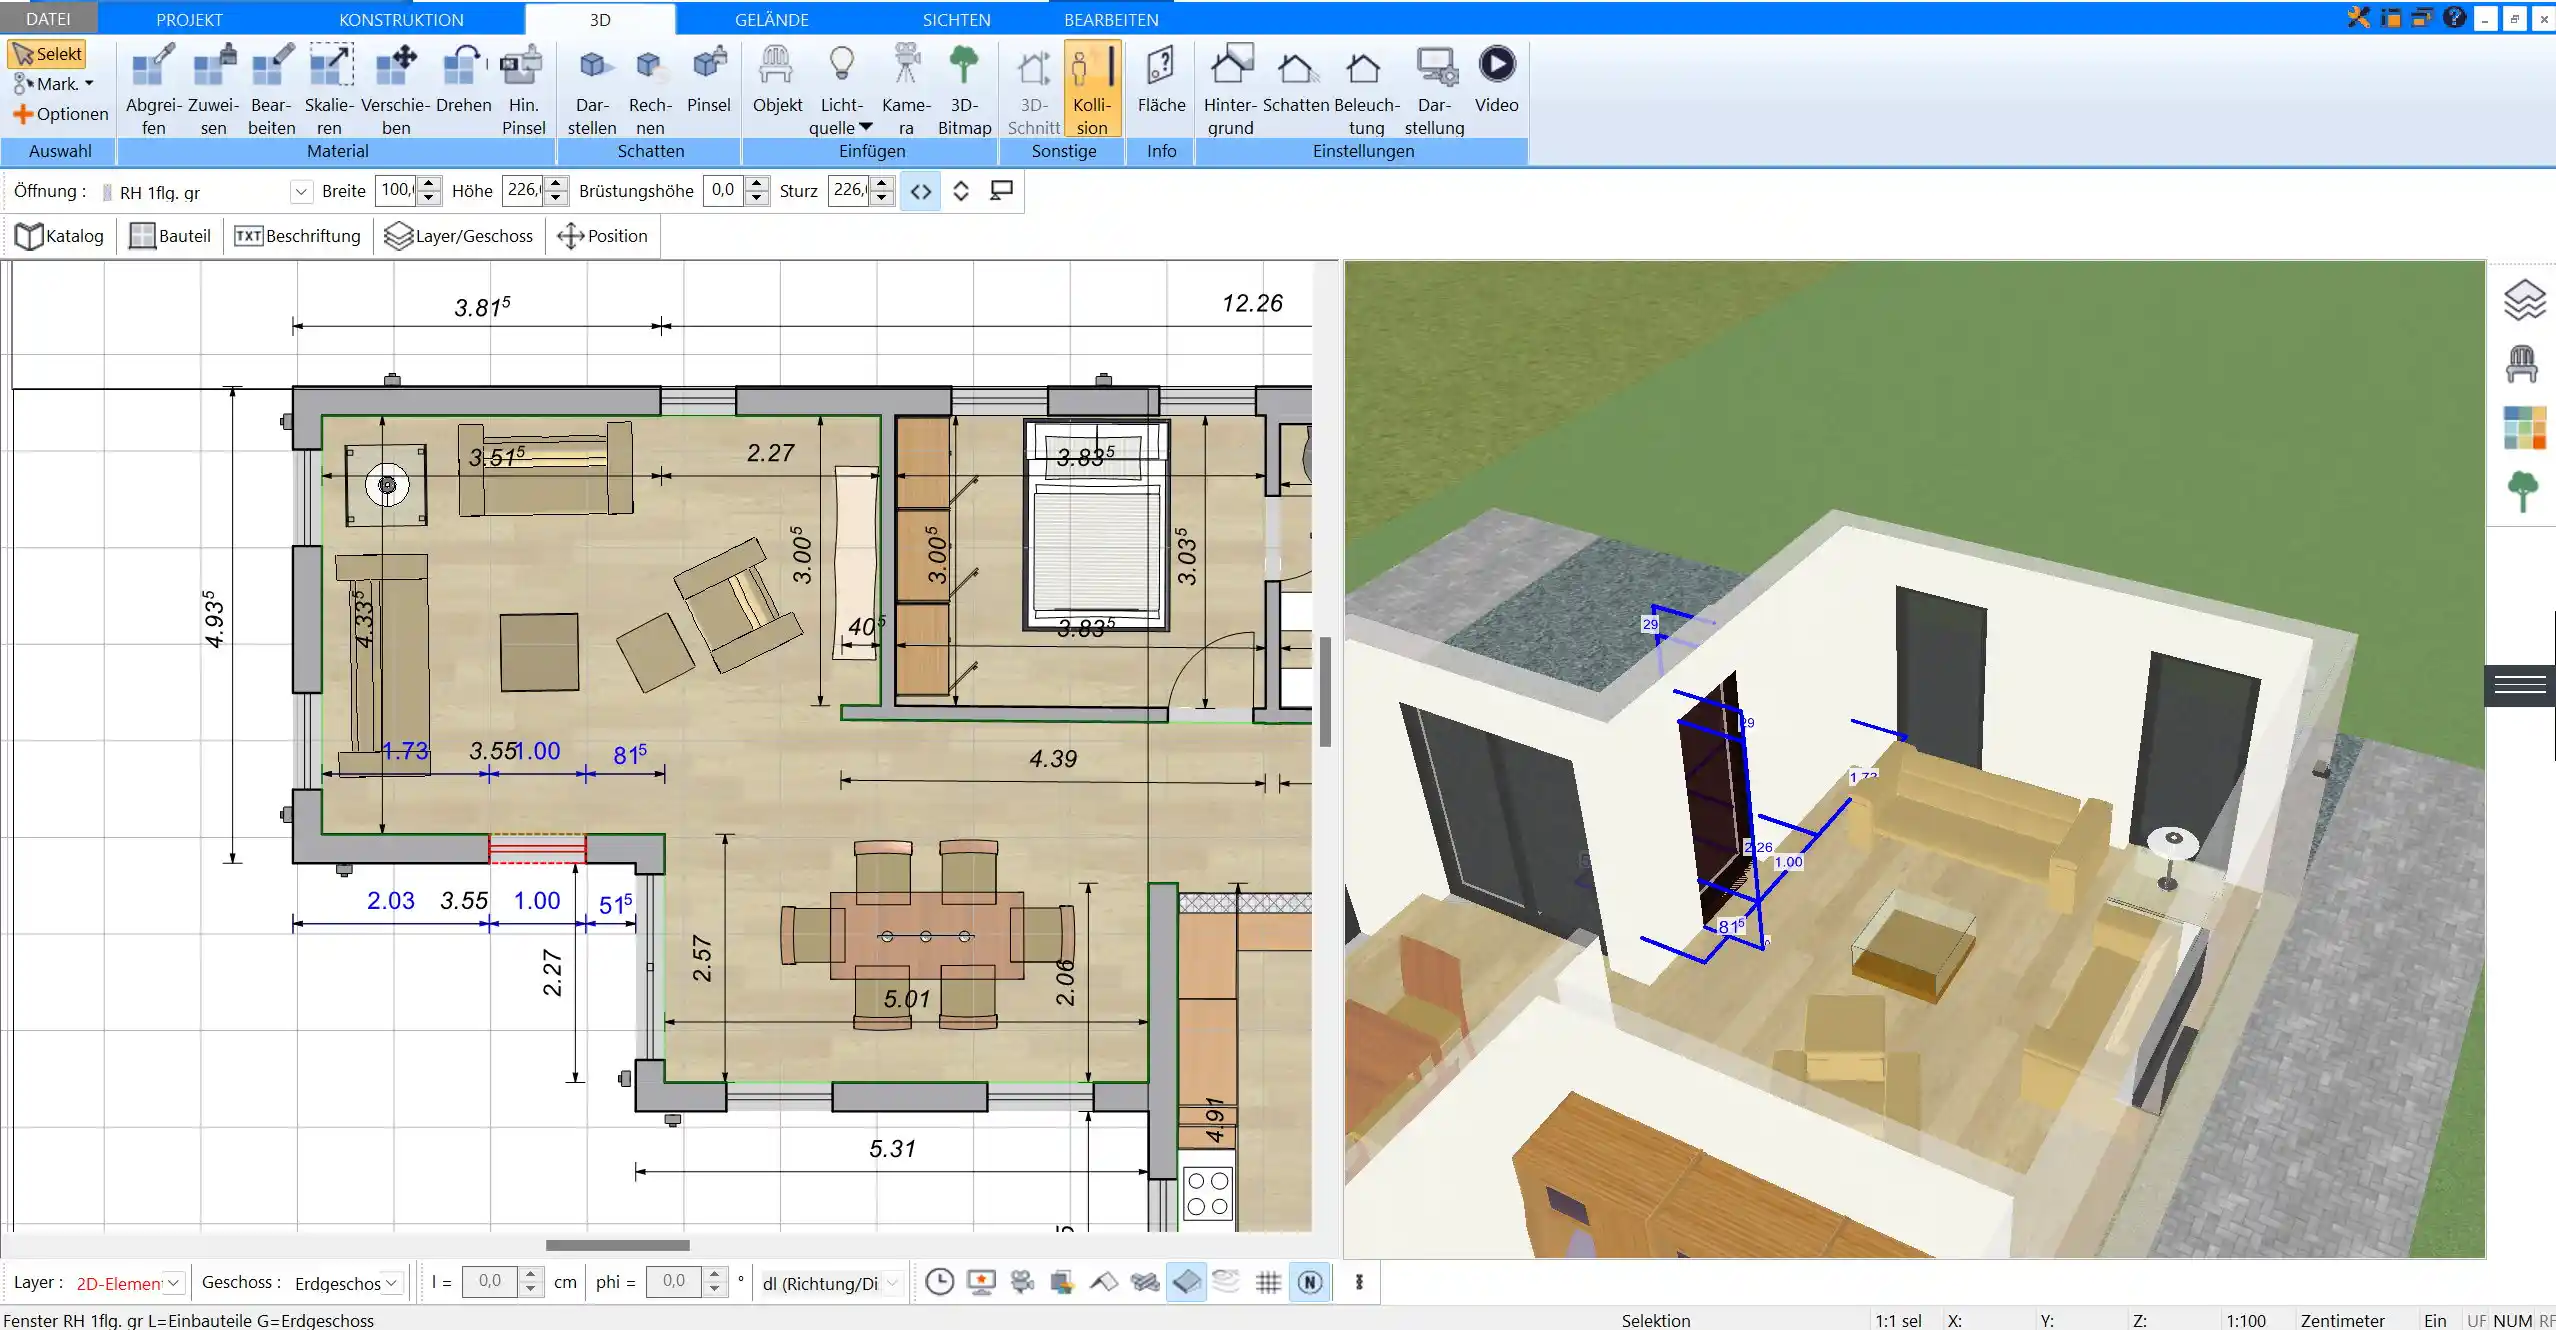The height and width of the screenshot is (1330, 2556).
Task: Open the layers panel in right sidebar
Action: click(x=2523, y=300)
